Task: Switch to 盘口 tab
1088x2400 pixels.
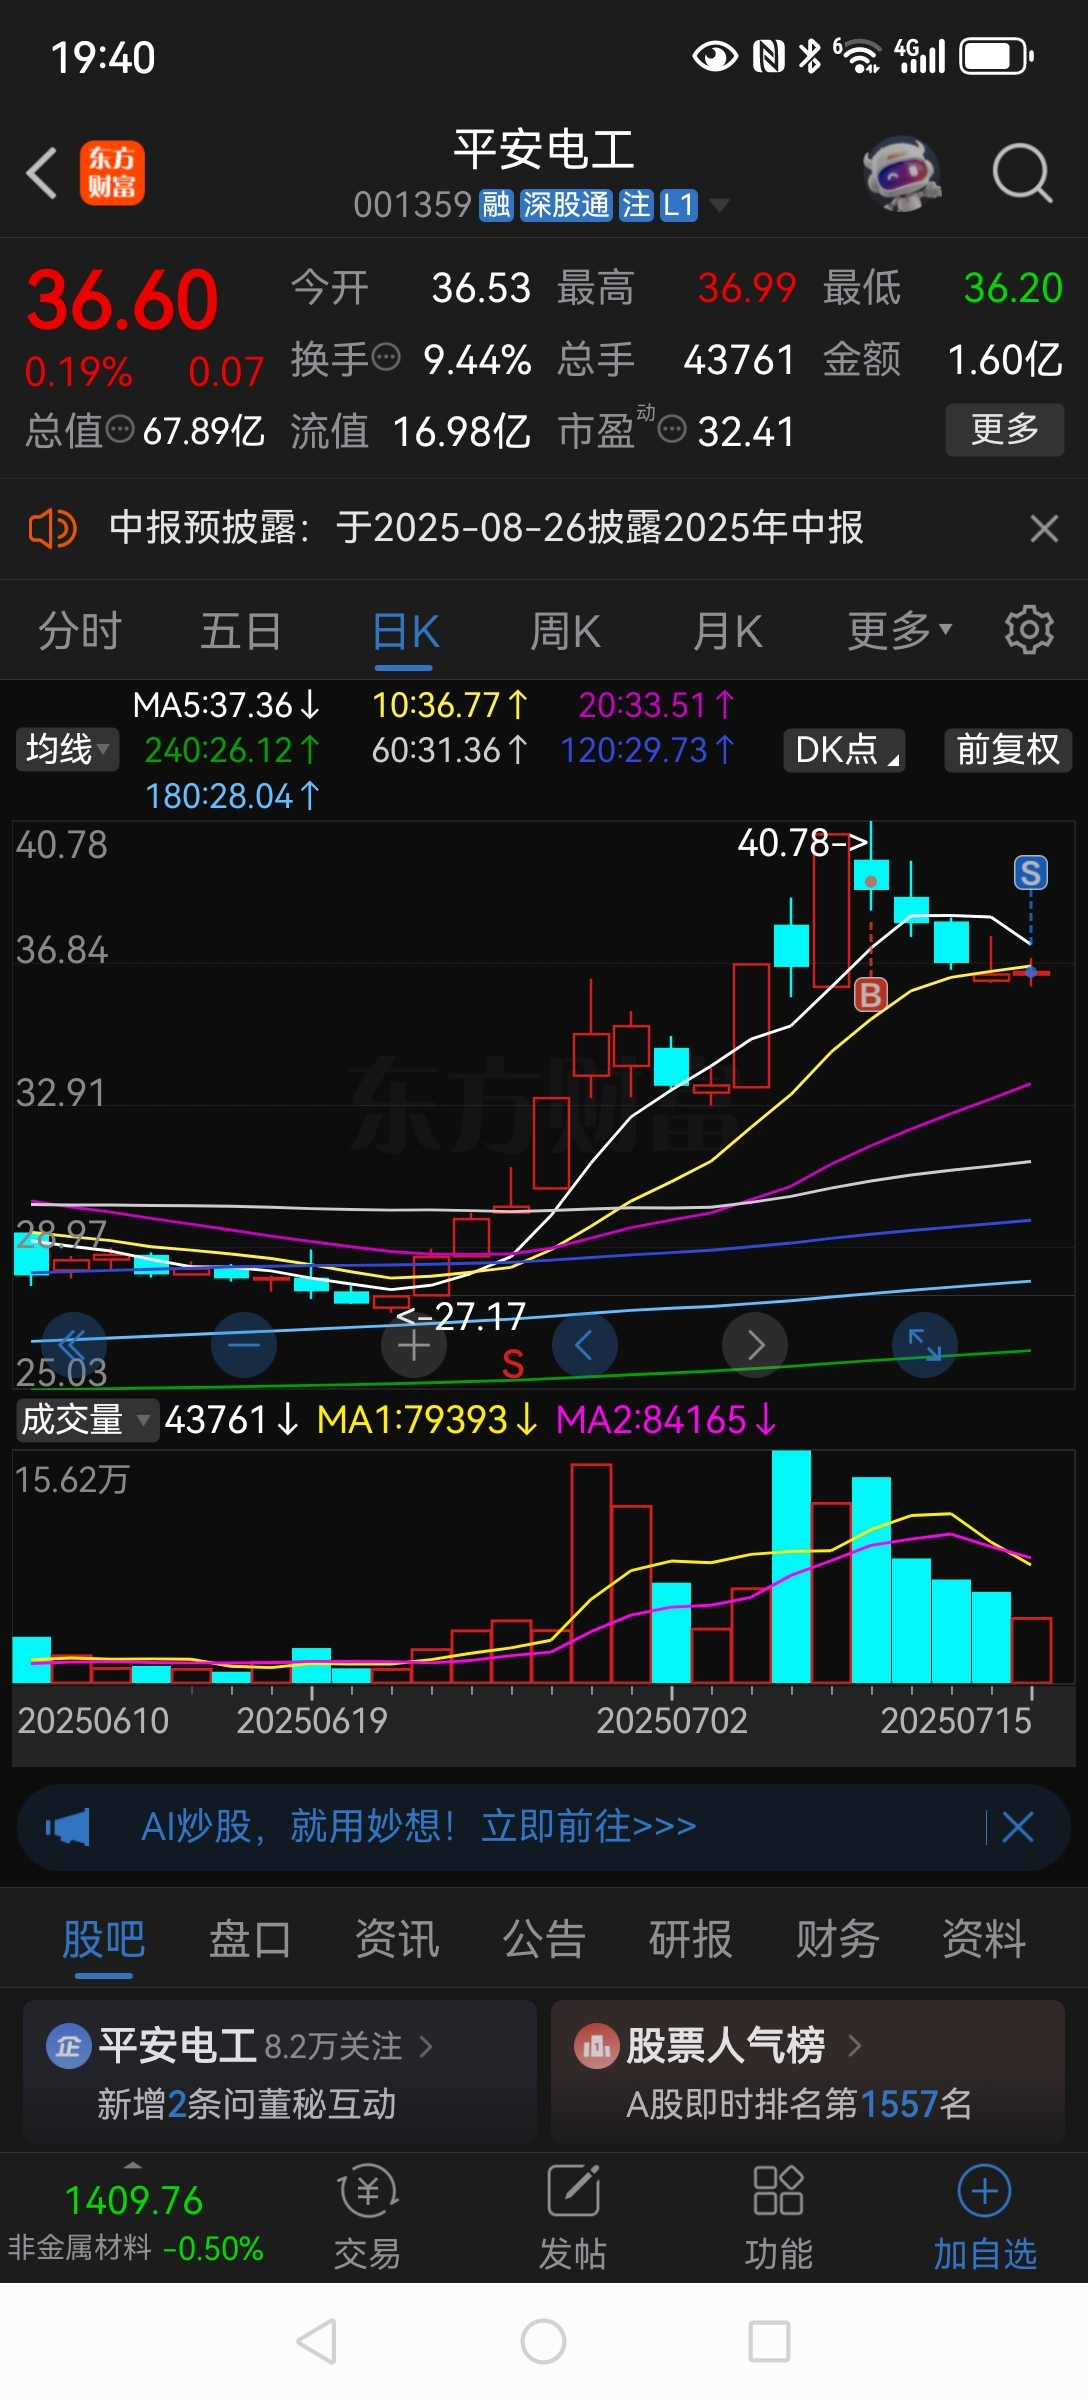Action: [x=250, y=1939]
